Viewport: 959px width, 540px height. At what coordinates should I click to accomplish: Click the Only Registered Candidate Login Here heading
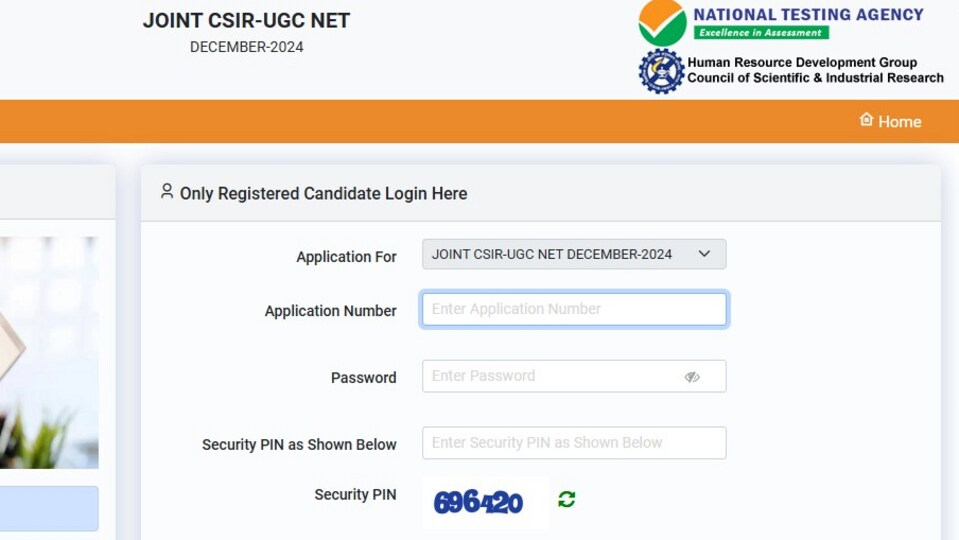[324, 193]
